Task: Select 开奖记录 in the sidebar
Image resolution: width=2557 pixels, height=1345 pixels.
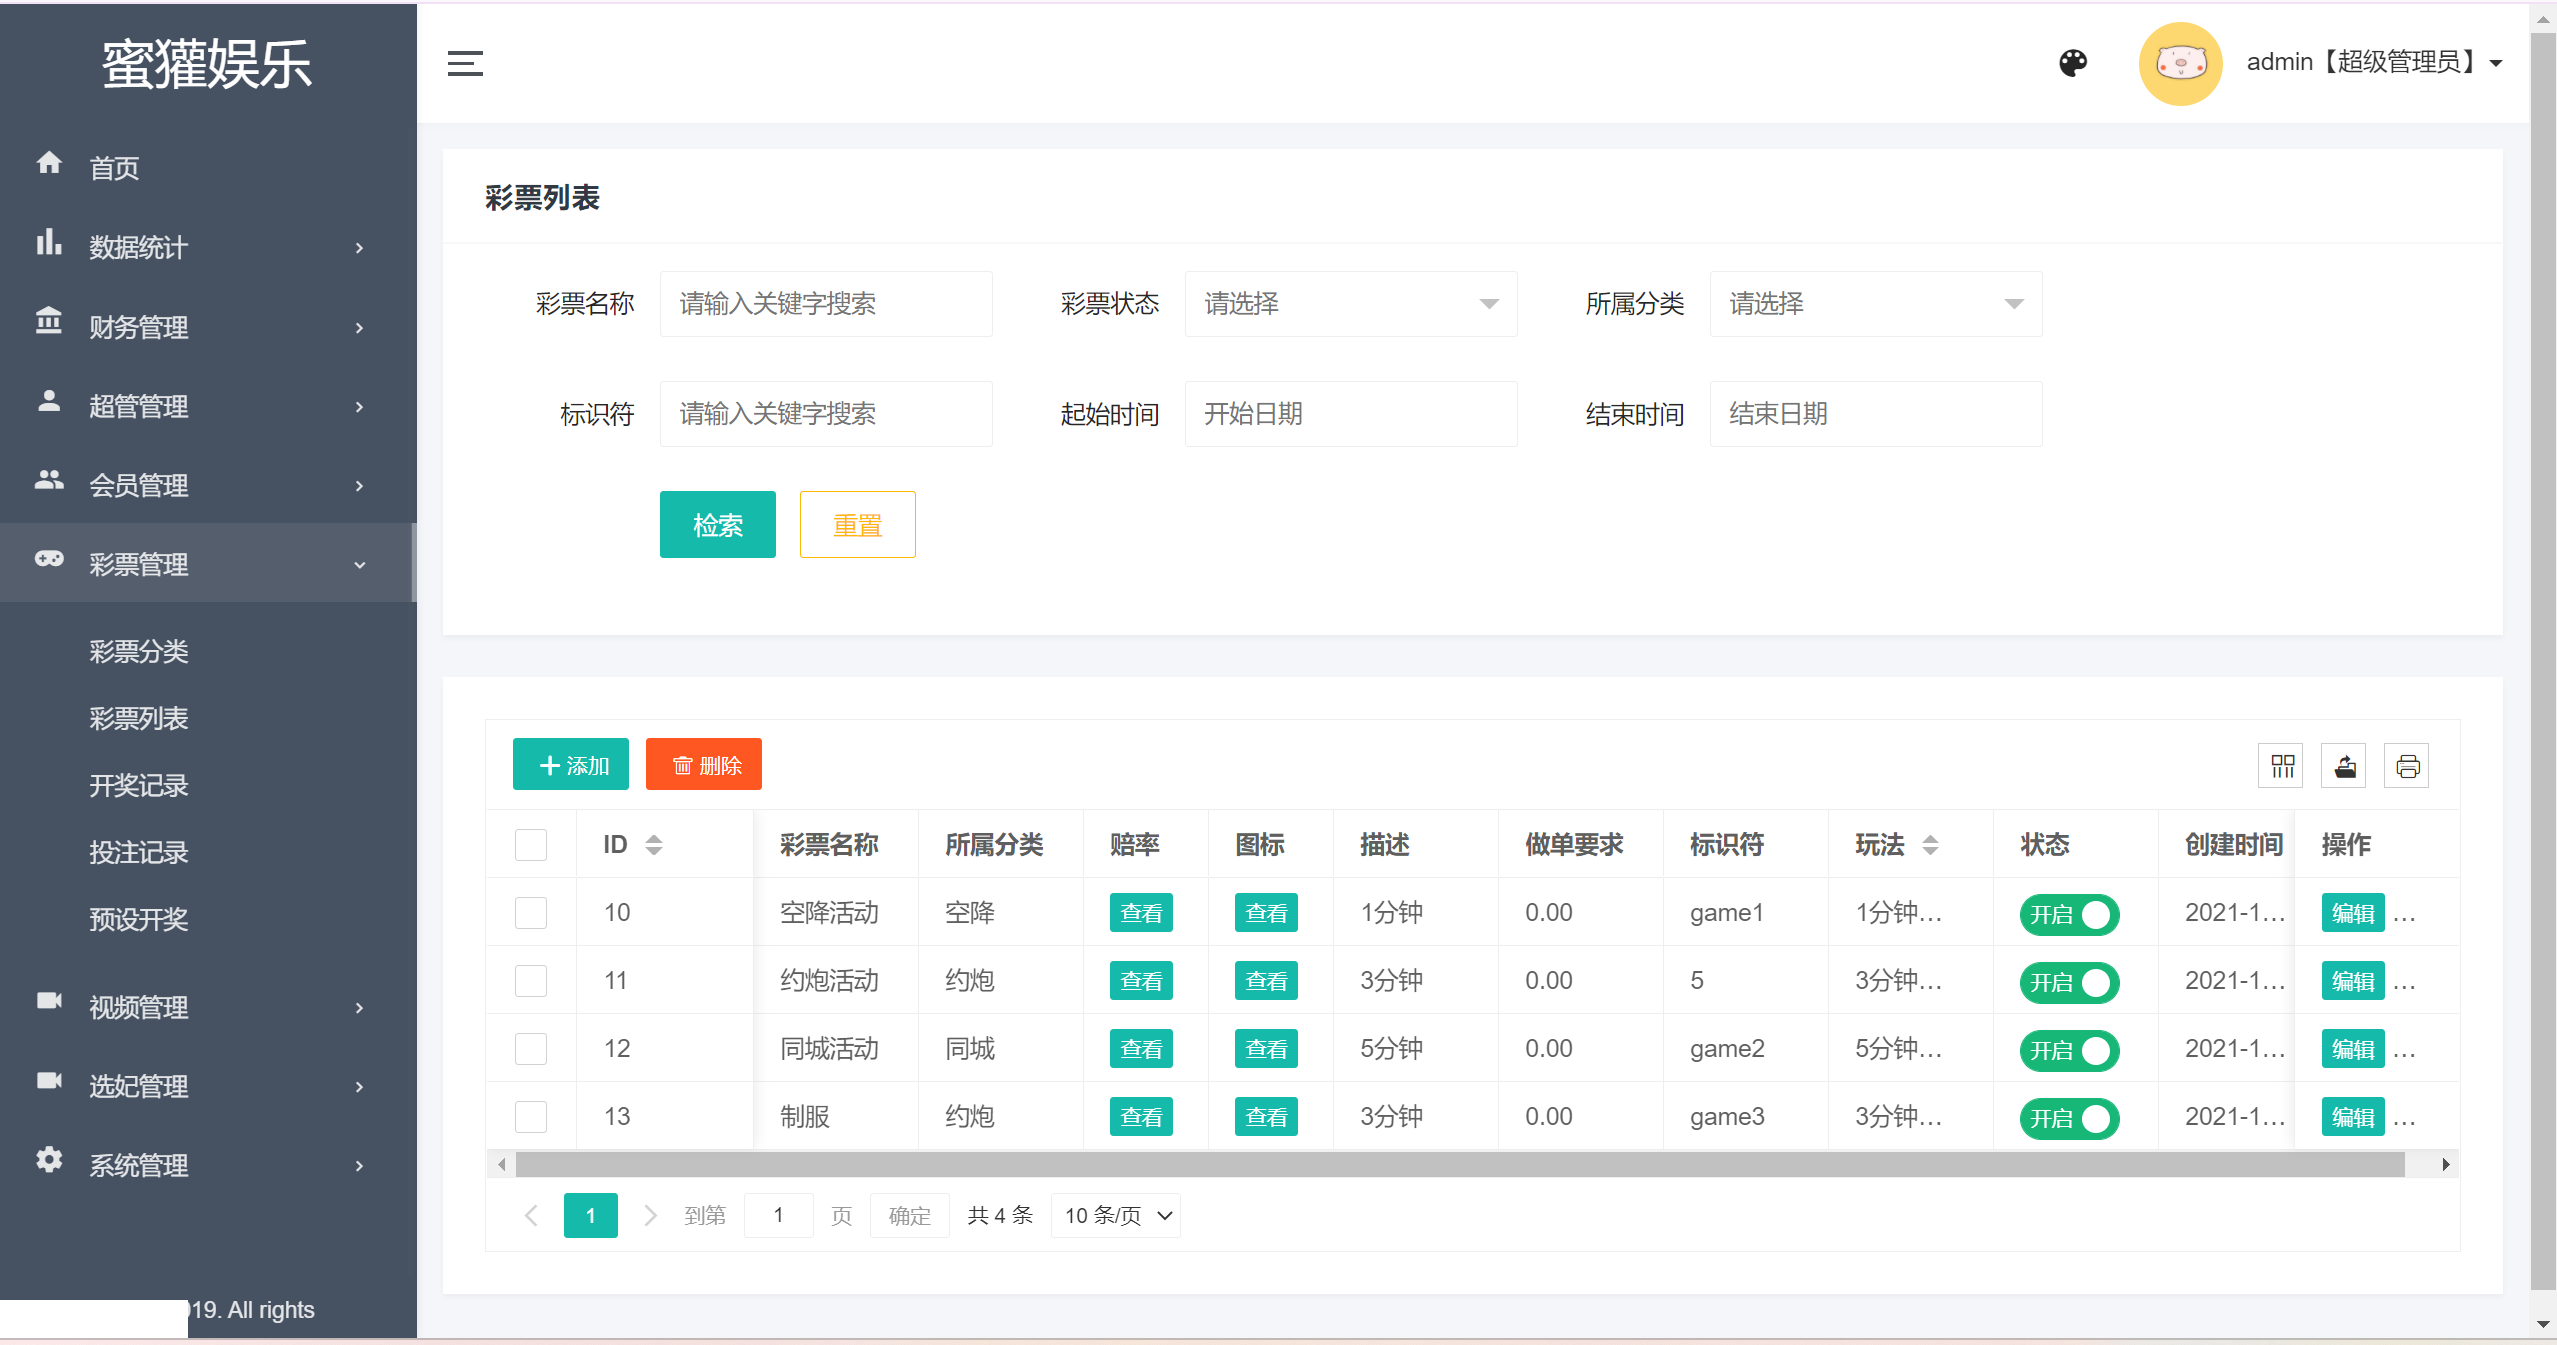Action: point(138,785)
